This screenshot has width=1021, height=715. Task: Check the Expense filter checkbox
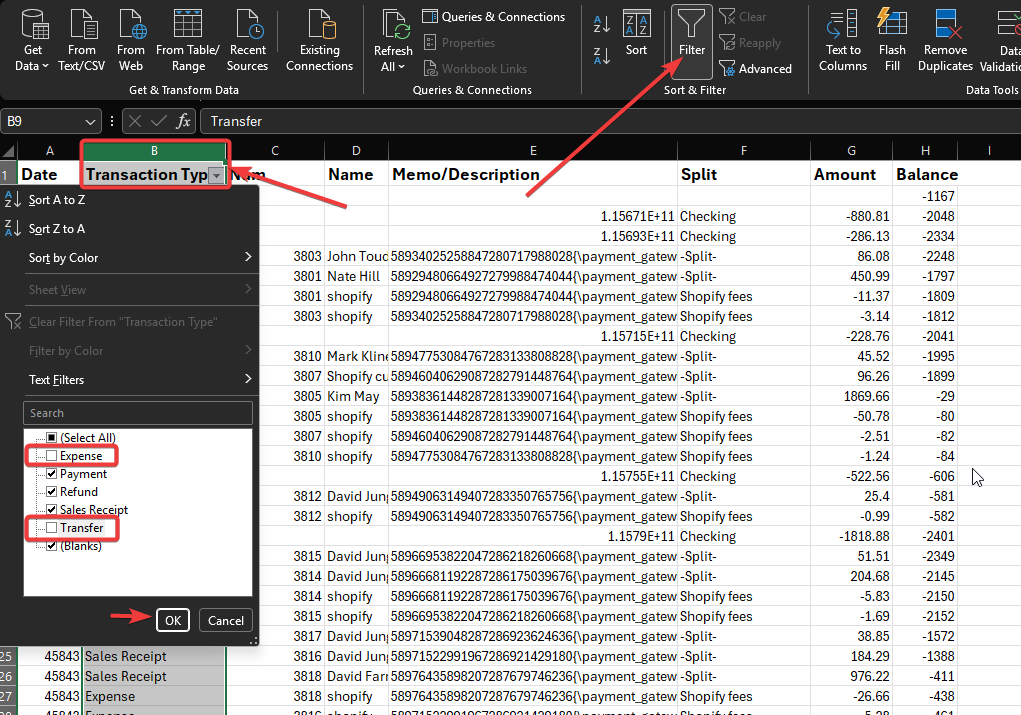pos(52,456)
